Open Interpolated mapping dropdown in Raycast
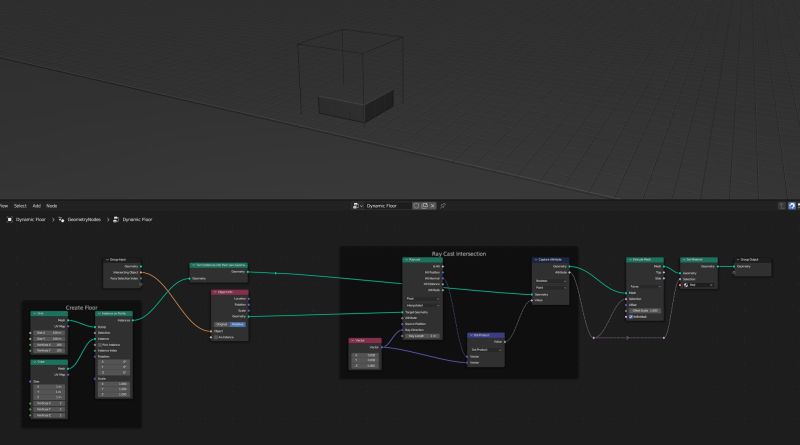Screen dimensions: 800x445 422,305
